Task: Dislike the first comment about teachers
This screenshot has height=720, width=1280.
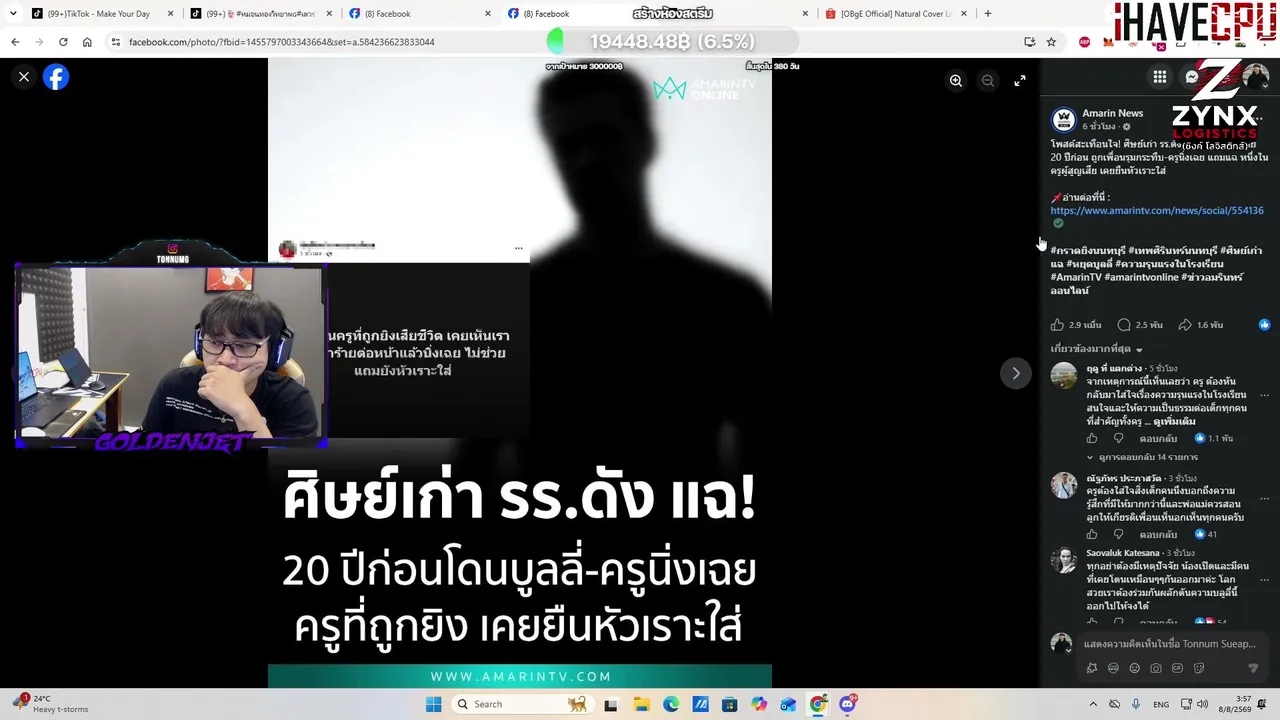Action: [x=1118, y=438]
